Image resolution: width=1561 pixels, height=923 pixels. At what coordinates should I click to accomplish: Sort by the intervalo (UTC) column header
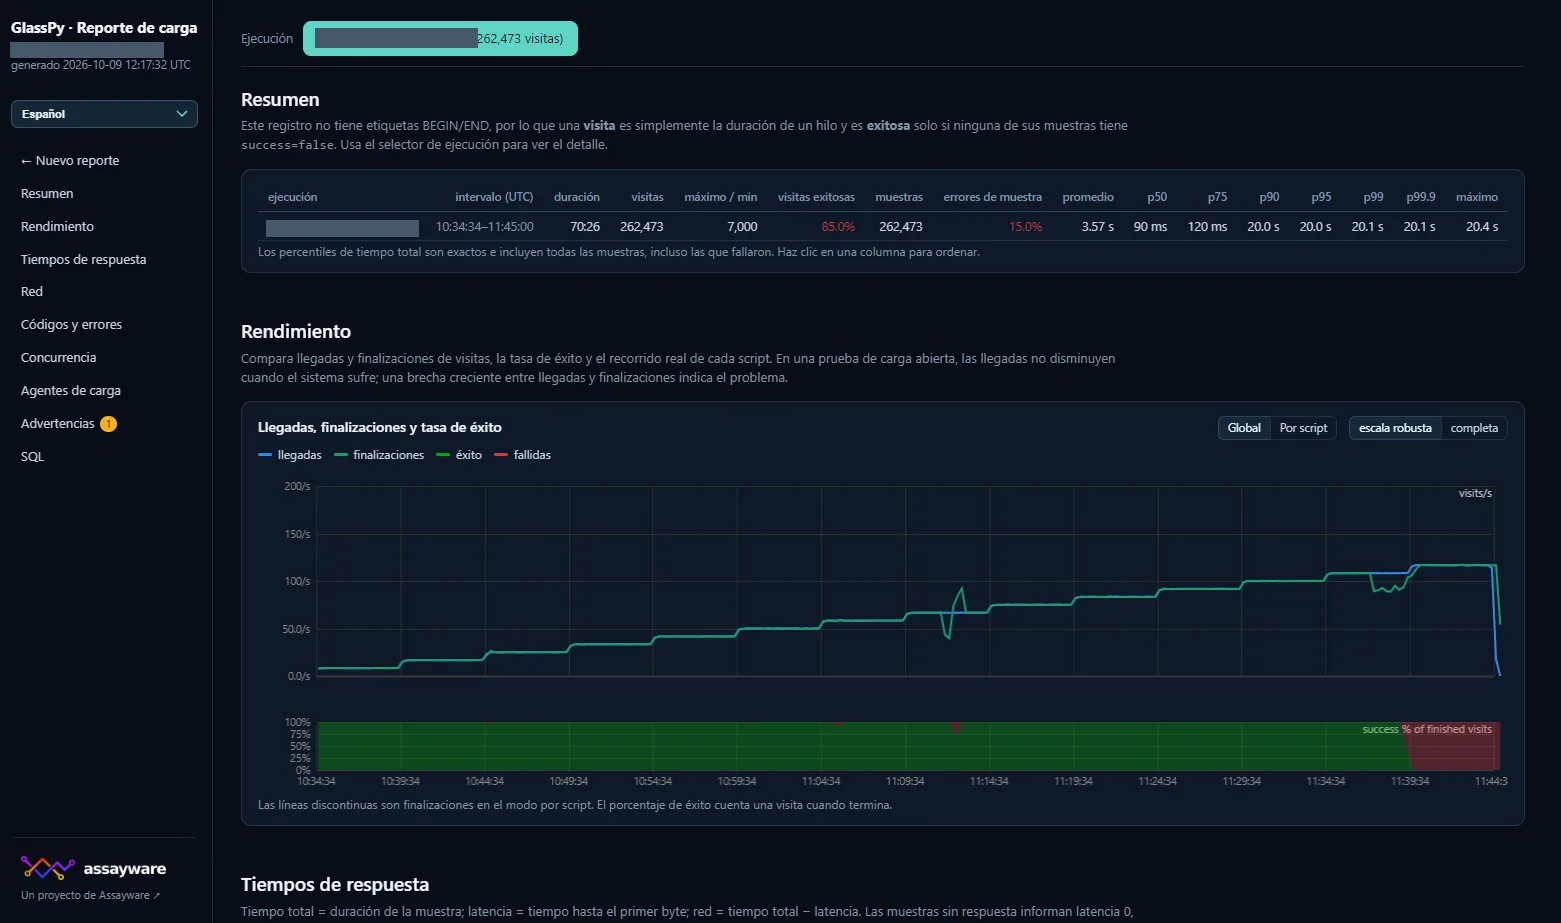(494, 197)
